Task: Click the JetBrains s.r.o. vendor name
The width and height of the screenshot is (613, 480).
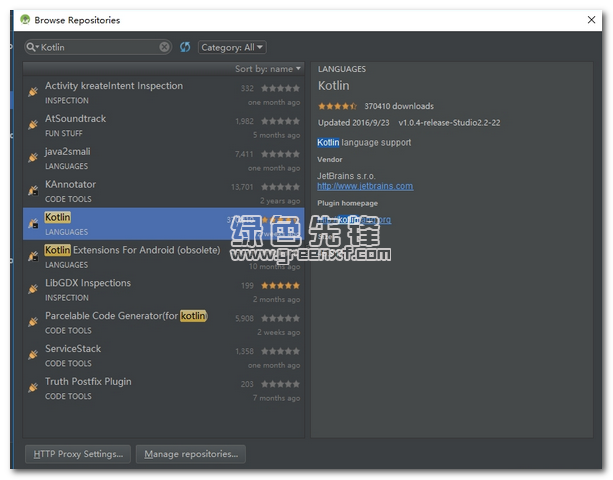Action: coord(346,176)
